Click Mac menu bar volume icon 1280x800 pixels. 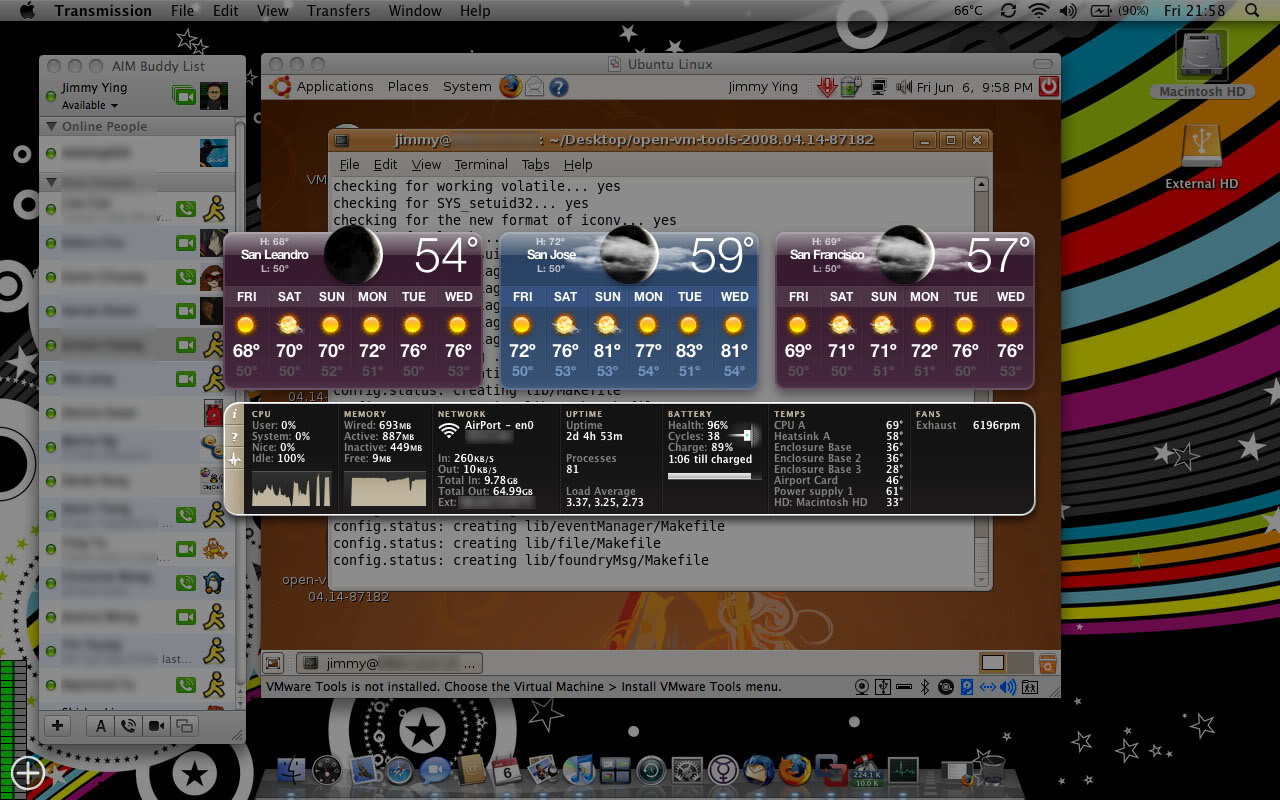coord(1068,11)
